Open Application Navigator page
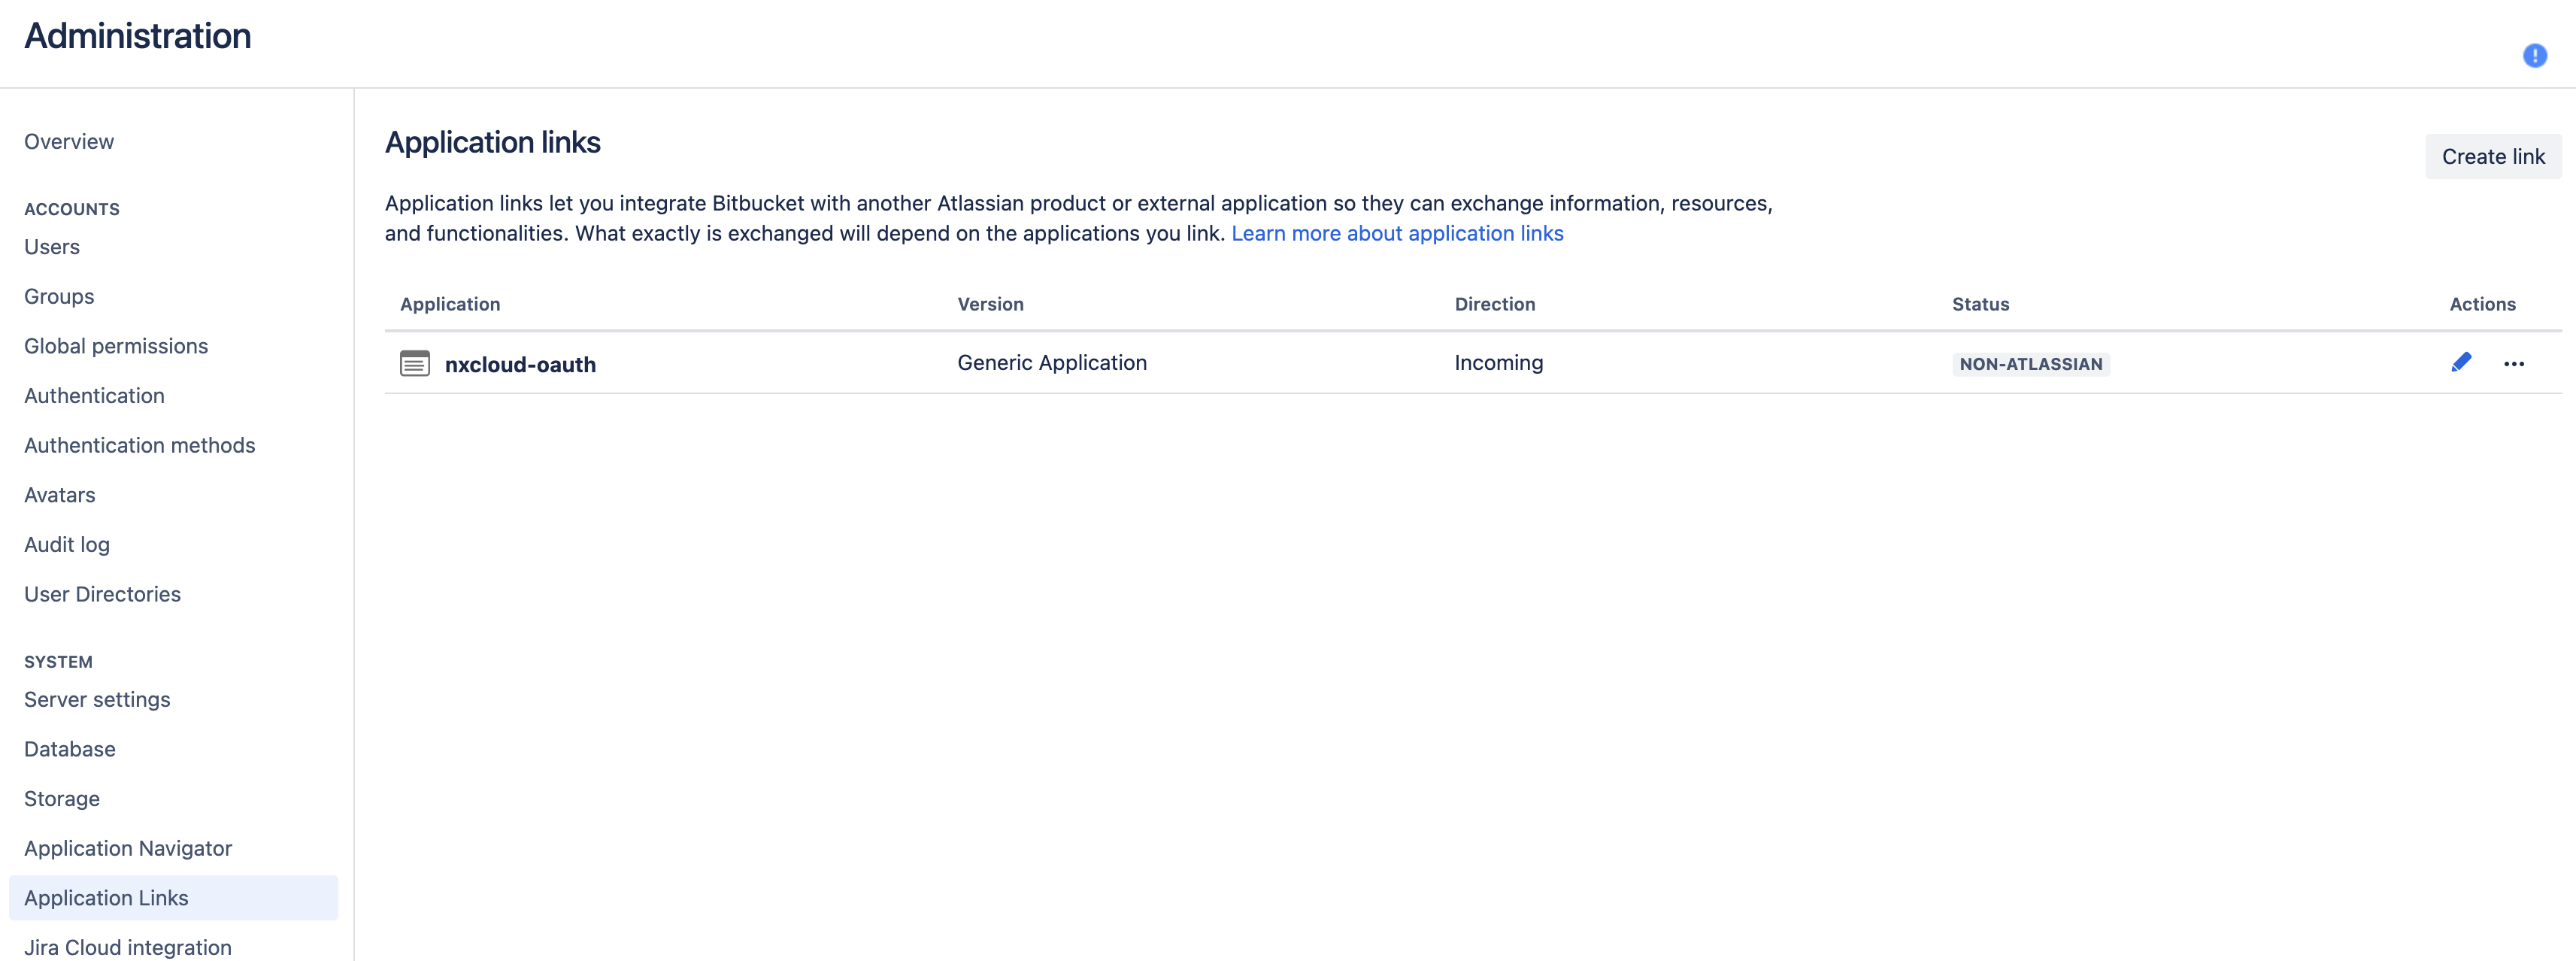Screen dimensions: 2576x961 click(x=128, y=849)
